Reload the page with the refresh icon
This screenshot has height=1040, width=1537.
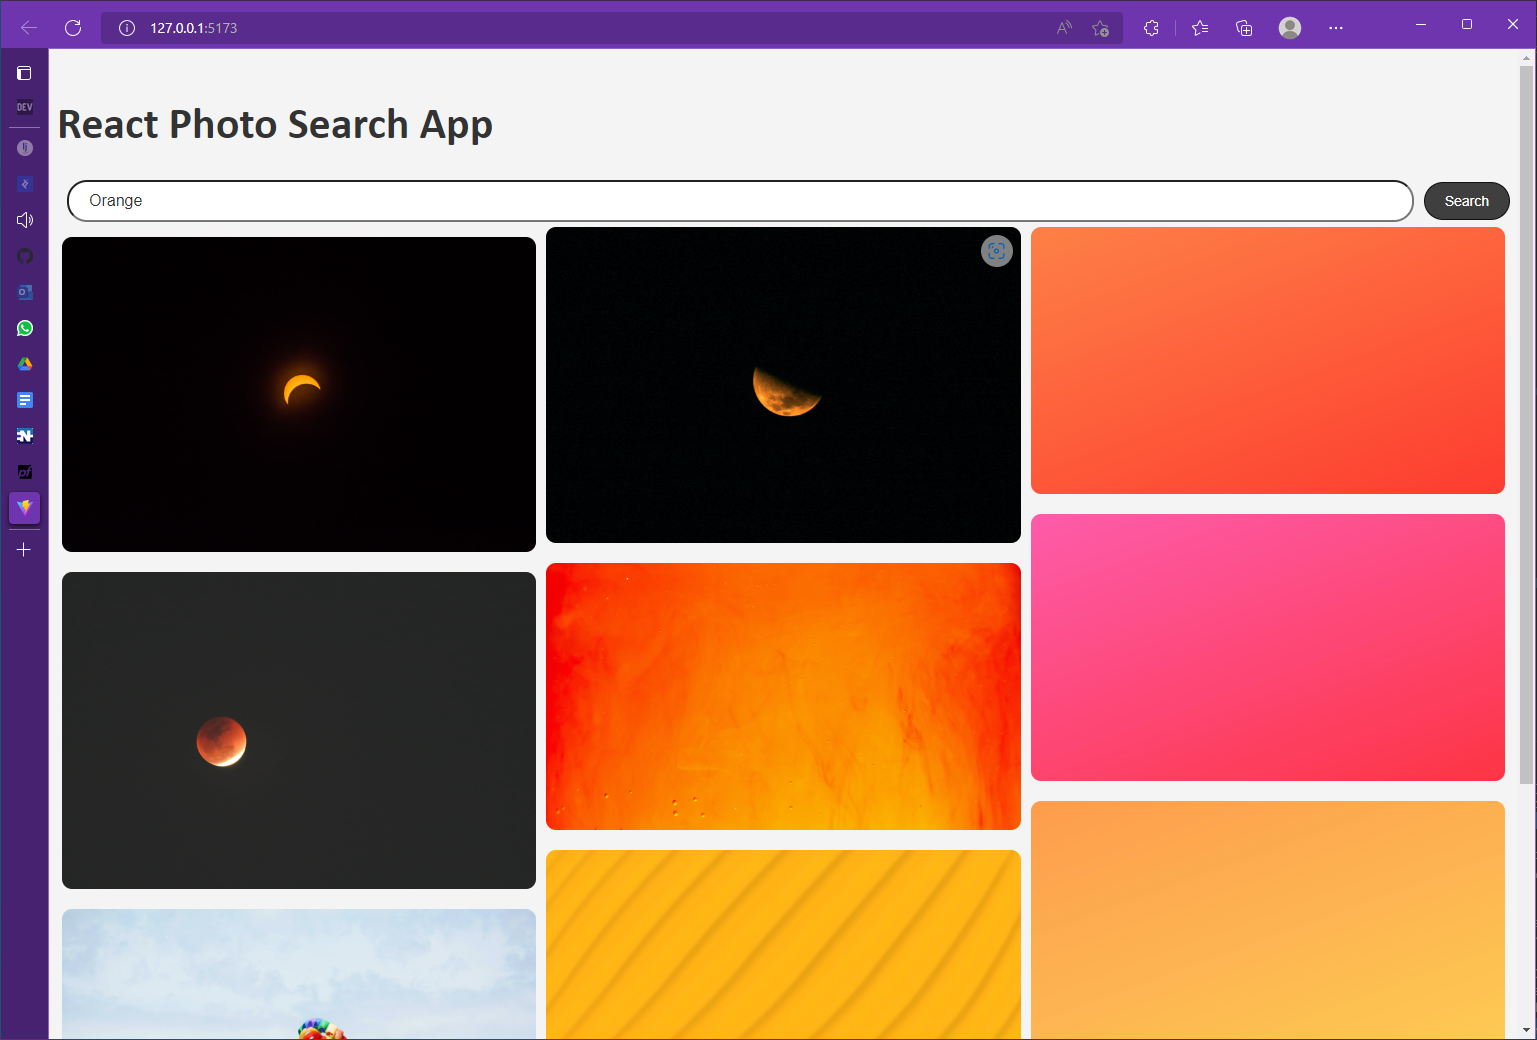coord(72,27)
